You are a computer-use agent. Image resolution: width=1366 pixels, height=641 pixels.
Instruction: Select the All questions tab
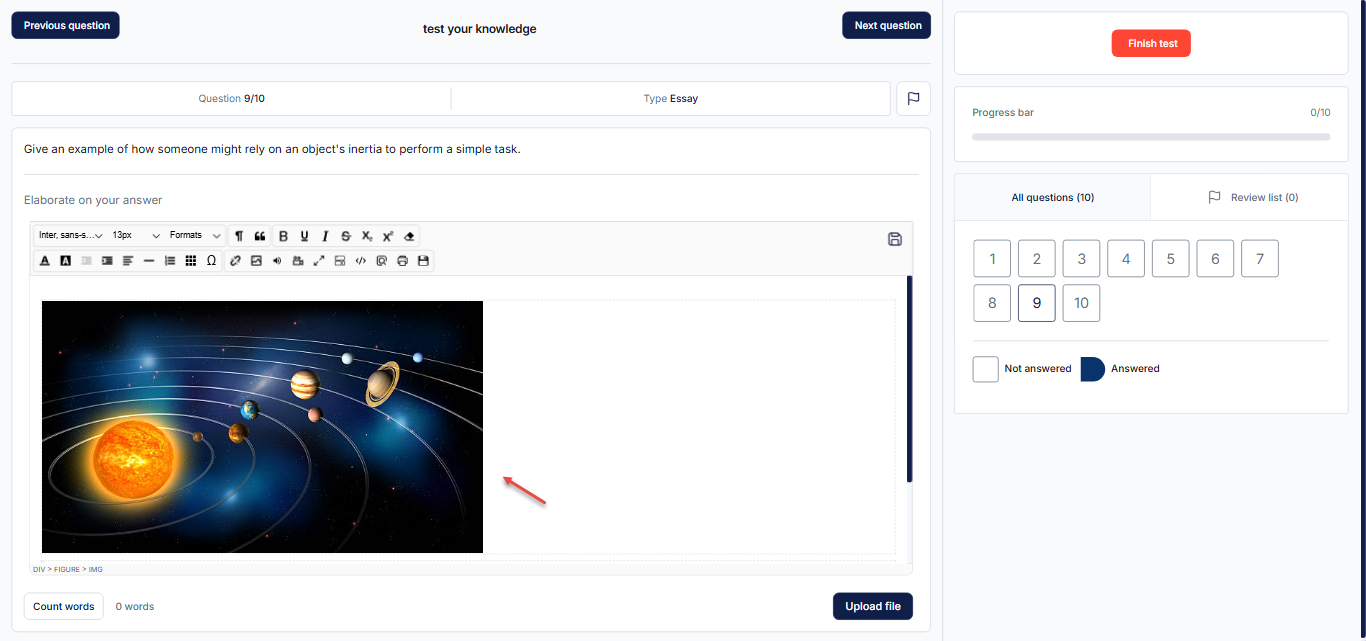[1052, 198]
